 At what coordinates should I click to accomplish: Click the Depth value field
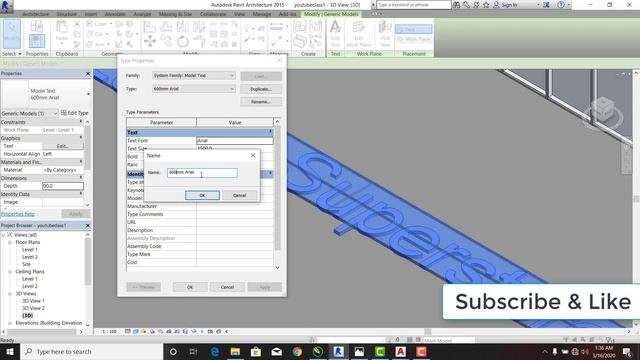click(x=63, y=186)
